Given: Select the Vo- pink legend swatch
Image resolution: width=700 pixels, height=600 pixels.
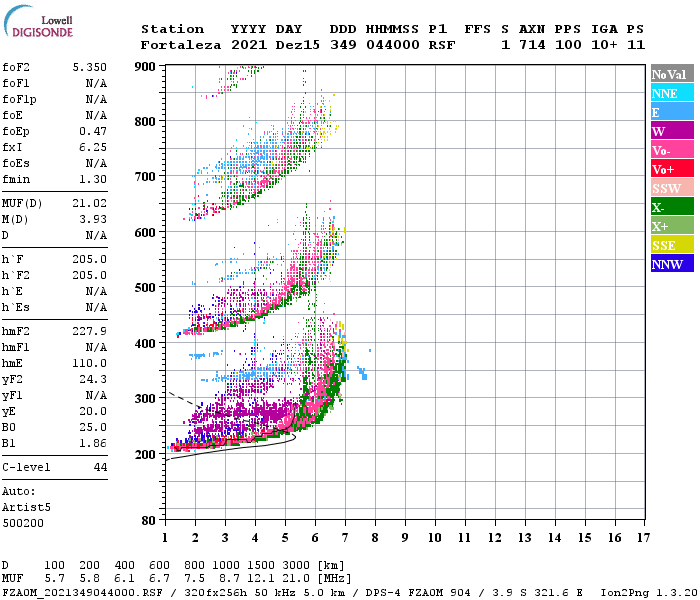Looking at the screenshot, I should (x=672, y=150).
